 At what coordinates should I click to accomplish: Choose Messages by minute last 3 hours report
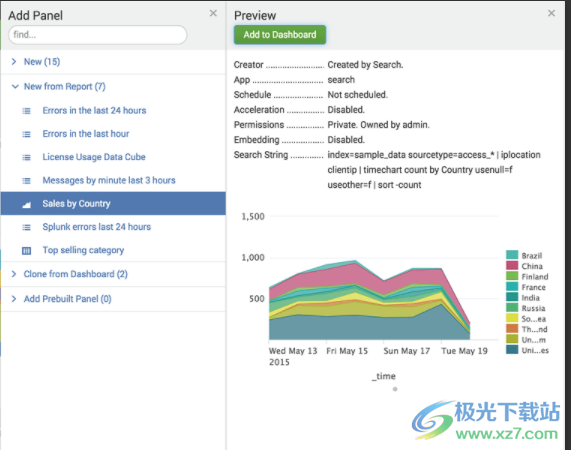(x=109, y=180)
